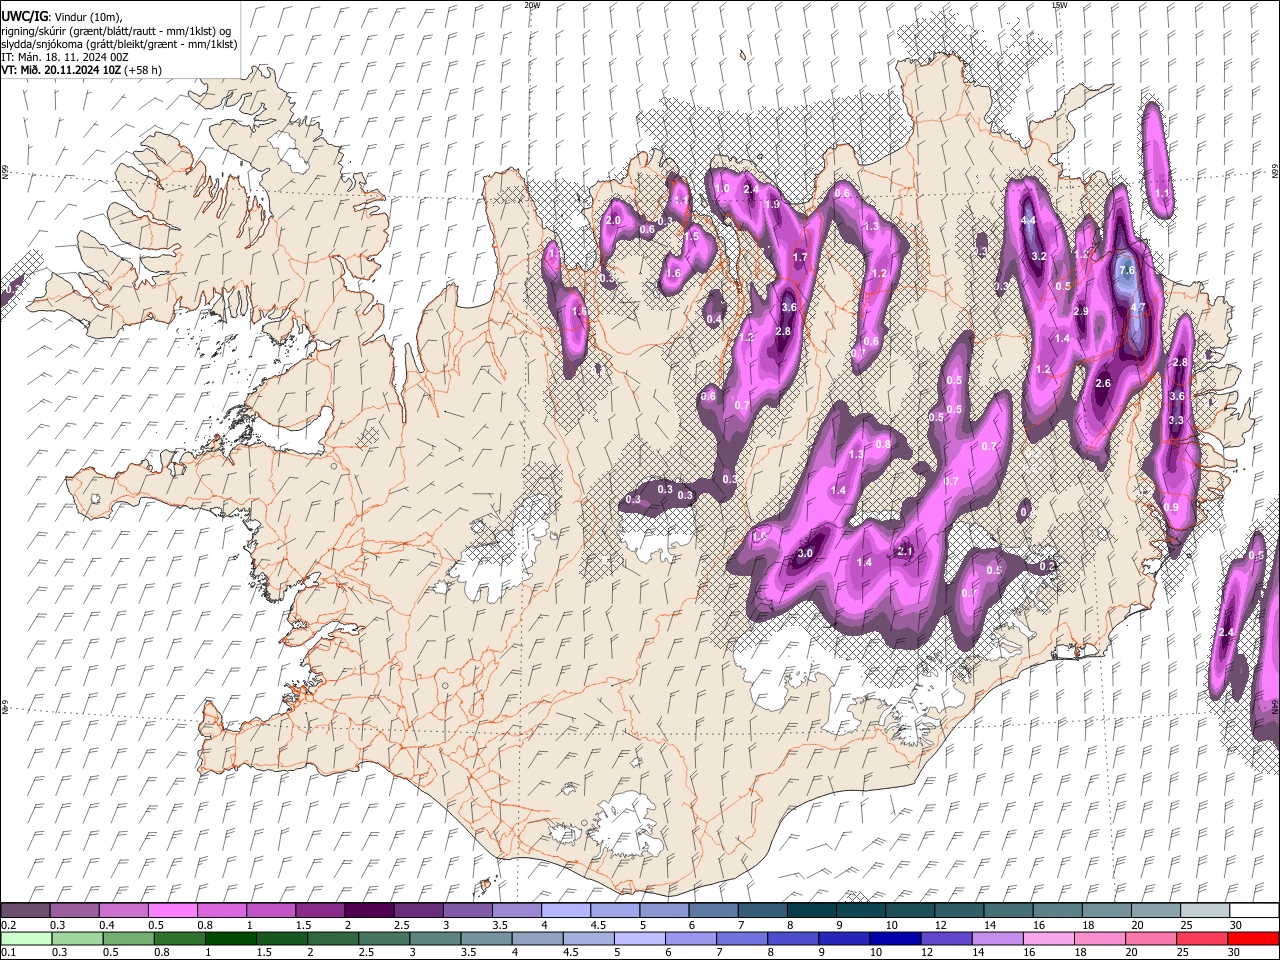Pick the light lavender snow swatch at 4

565,911
